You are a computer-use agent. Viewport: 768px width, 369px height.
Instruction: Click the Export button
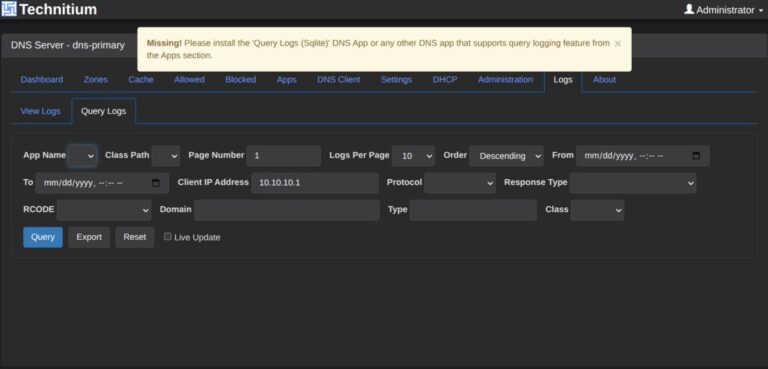point(89,237)
